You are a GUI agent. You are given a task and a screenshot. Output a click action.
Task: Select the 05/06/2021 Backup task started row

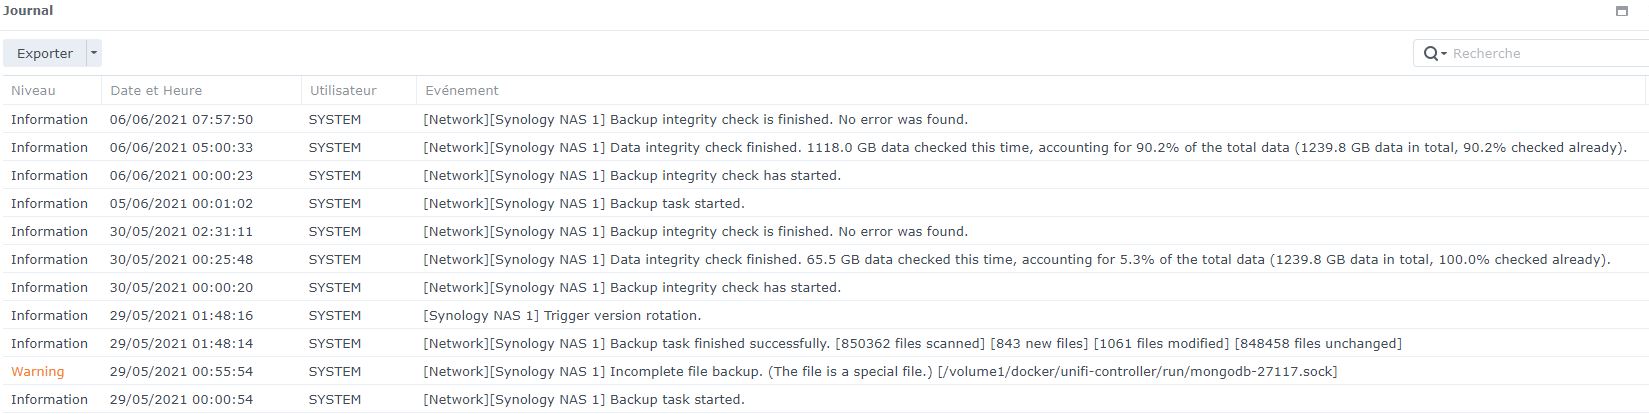click(x=584, y=203)
